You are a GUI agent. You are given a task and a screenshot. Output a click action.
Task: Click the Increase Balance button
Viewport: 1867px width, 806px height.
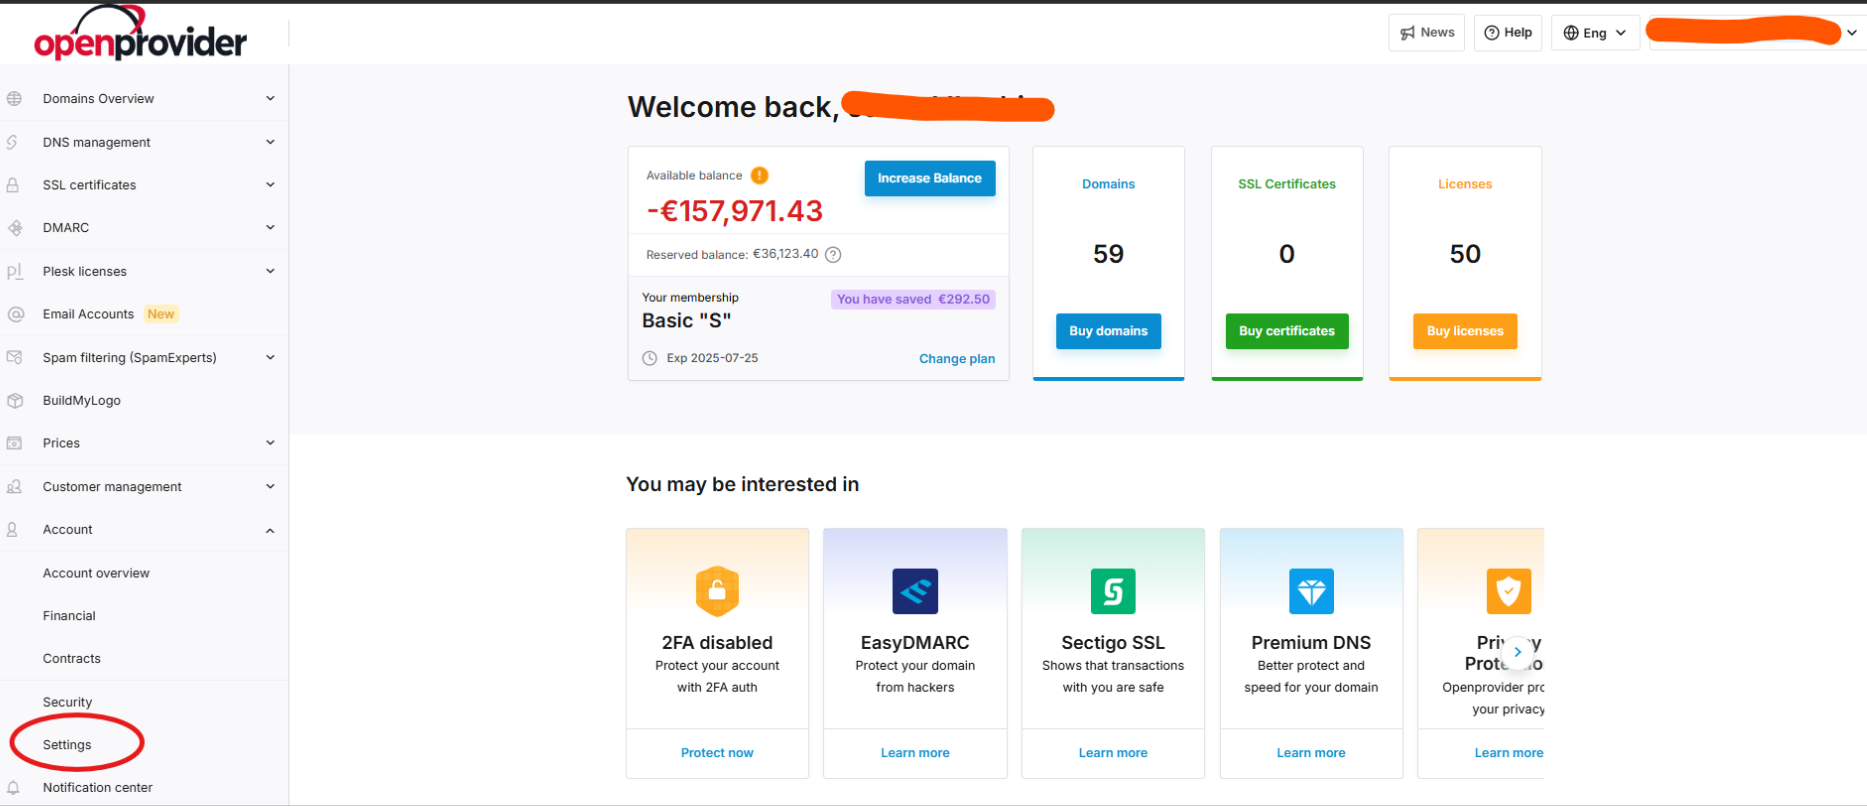pos(930,178)
